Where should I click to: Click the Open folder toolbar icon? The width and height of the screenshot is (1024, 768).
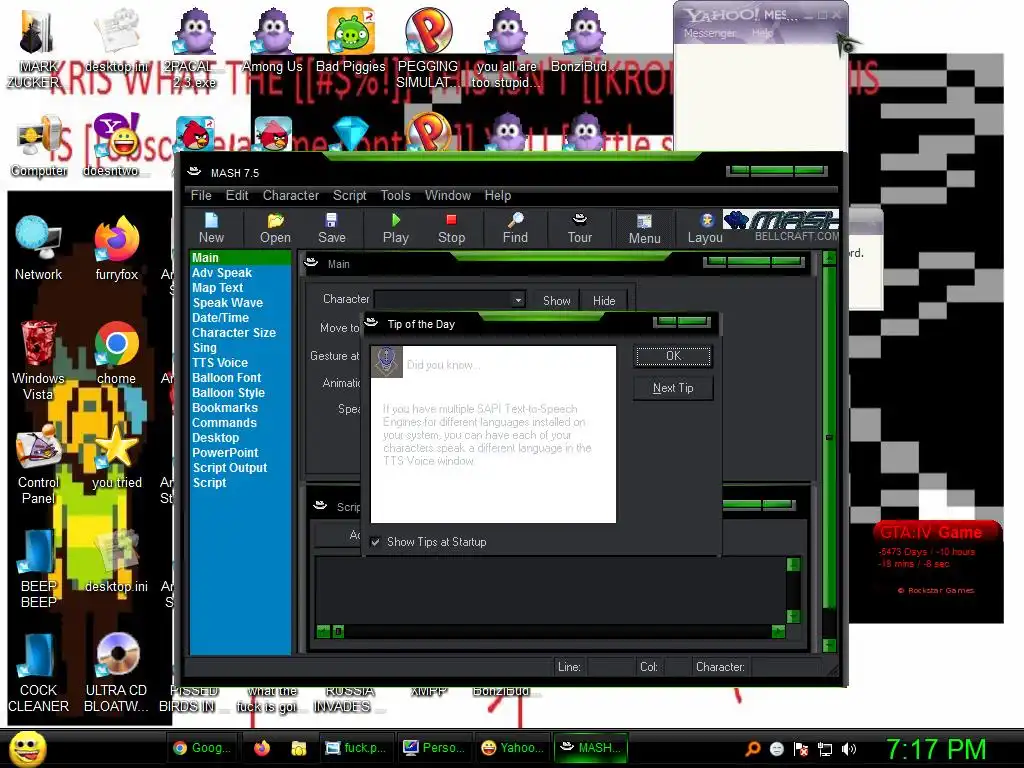[275, 228]
